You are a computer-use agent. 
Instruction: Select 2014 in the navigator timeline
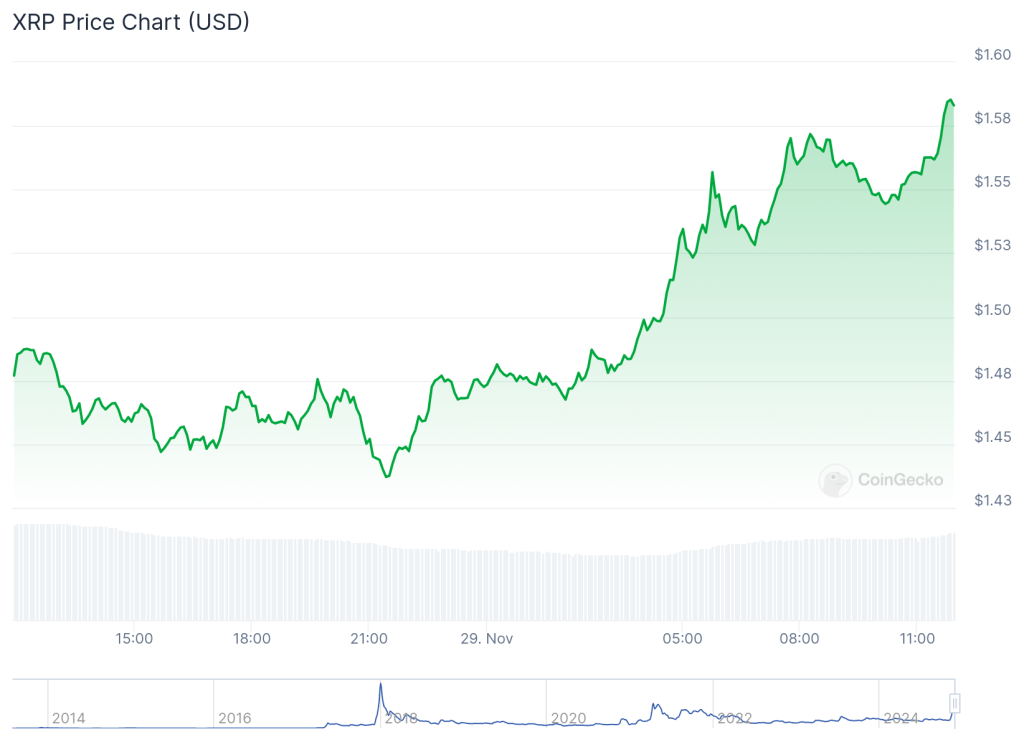[x=68, y=718]
